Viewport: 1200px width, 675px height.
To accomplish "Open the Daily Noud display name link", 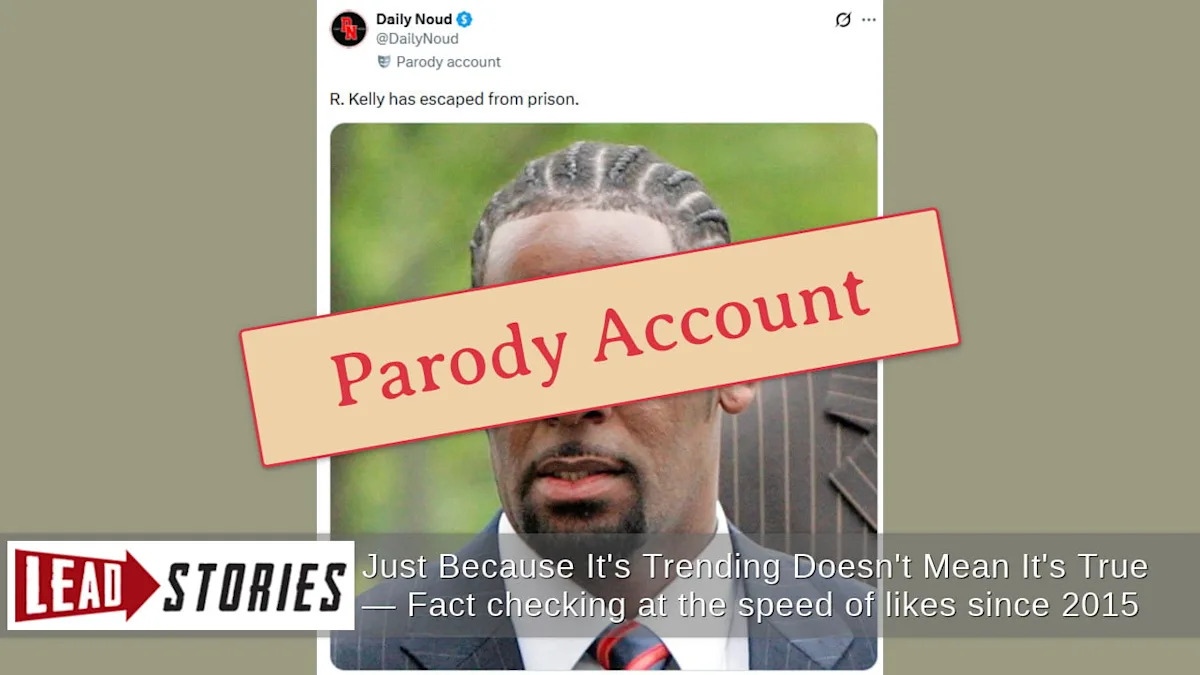I will pos(414,19).
